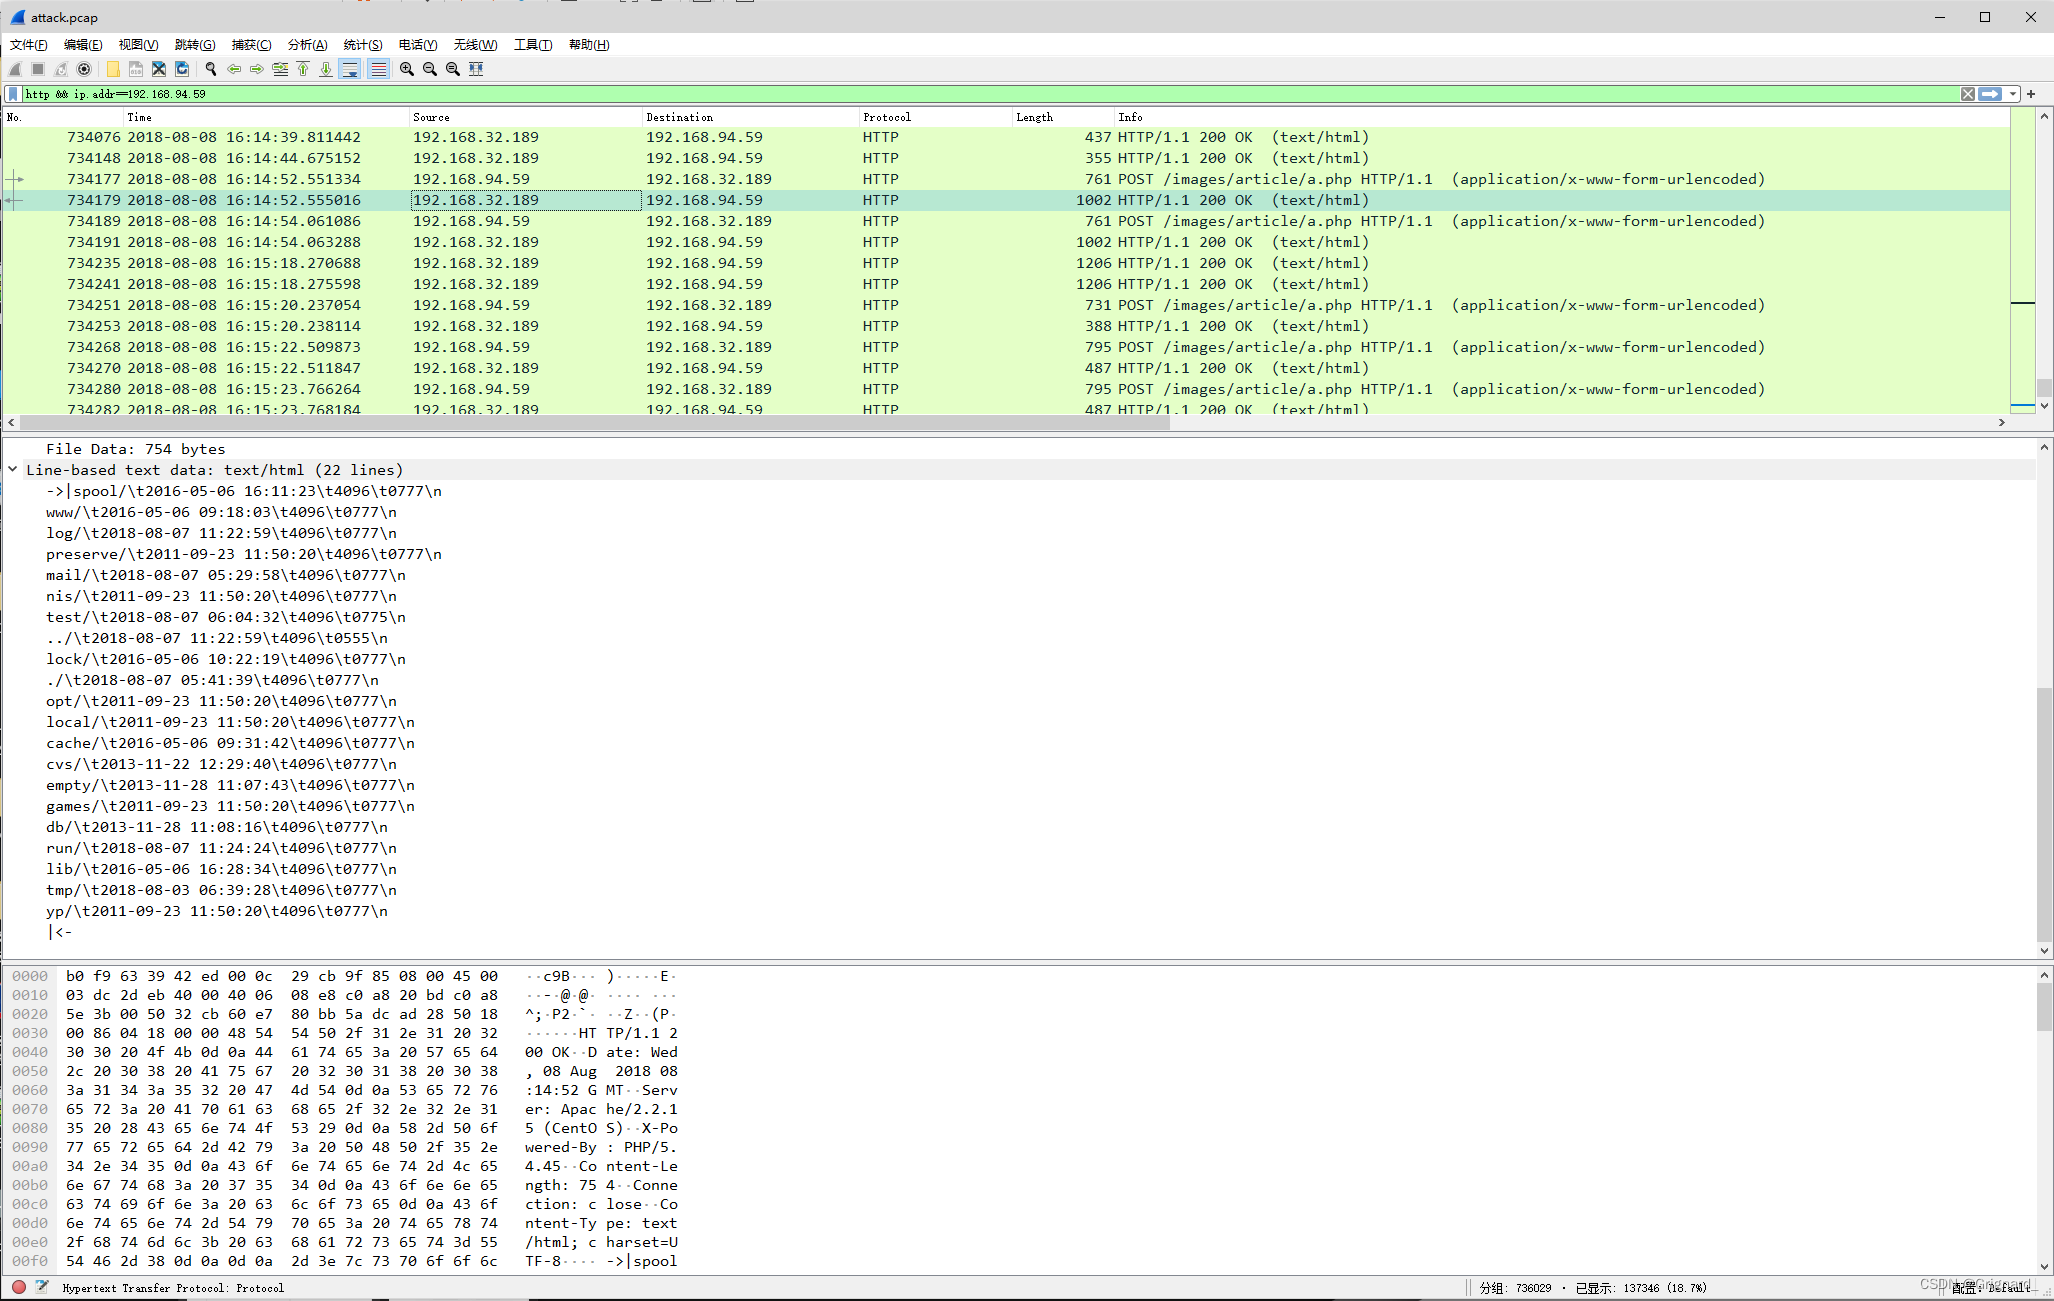Open the 帮助(H) menu

[589, 45]
